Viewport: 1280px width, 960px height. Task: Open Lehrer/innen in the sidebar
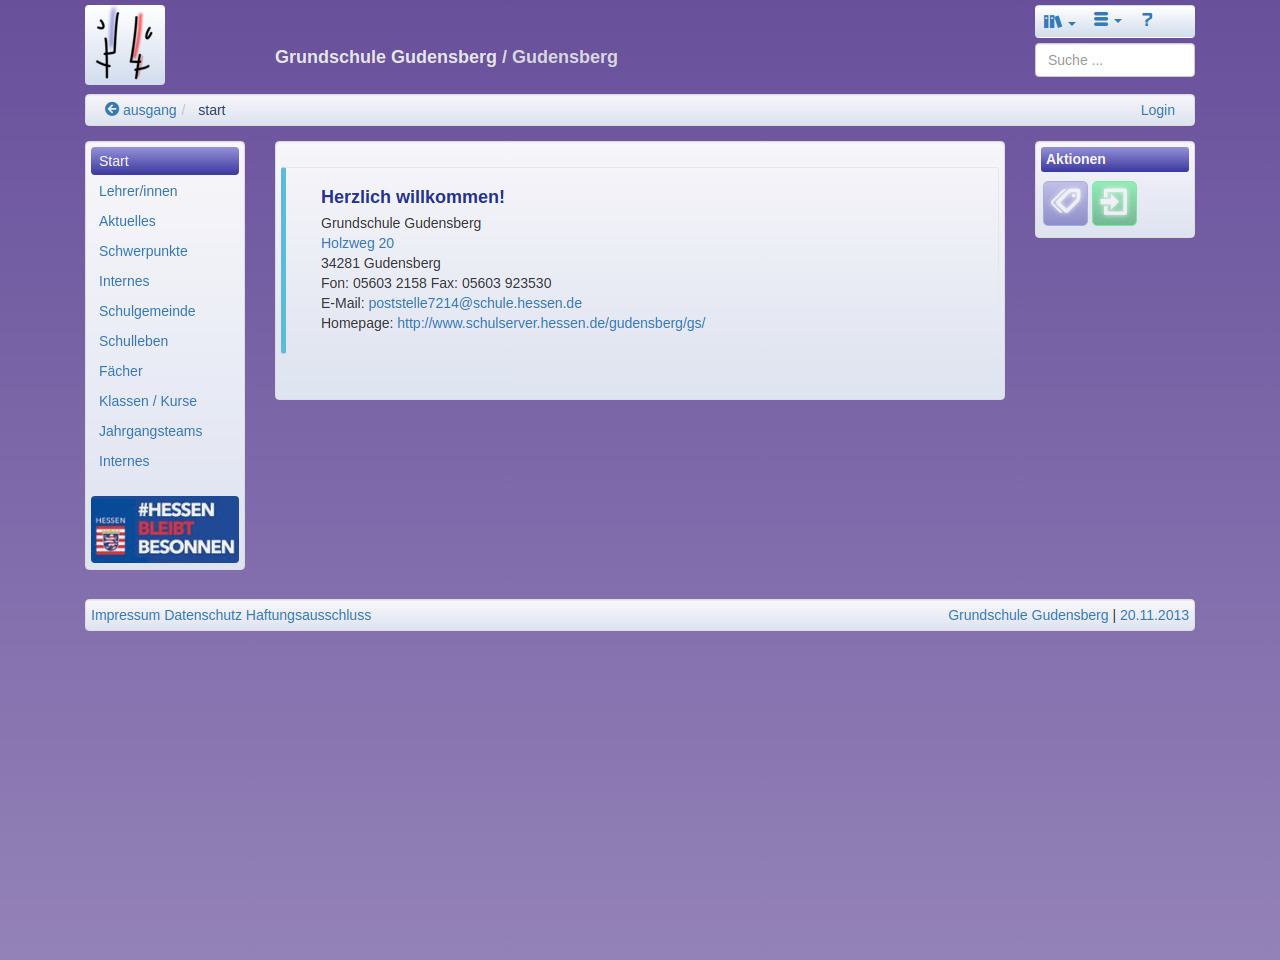[x=138, y=191]
